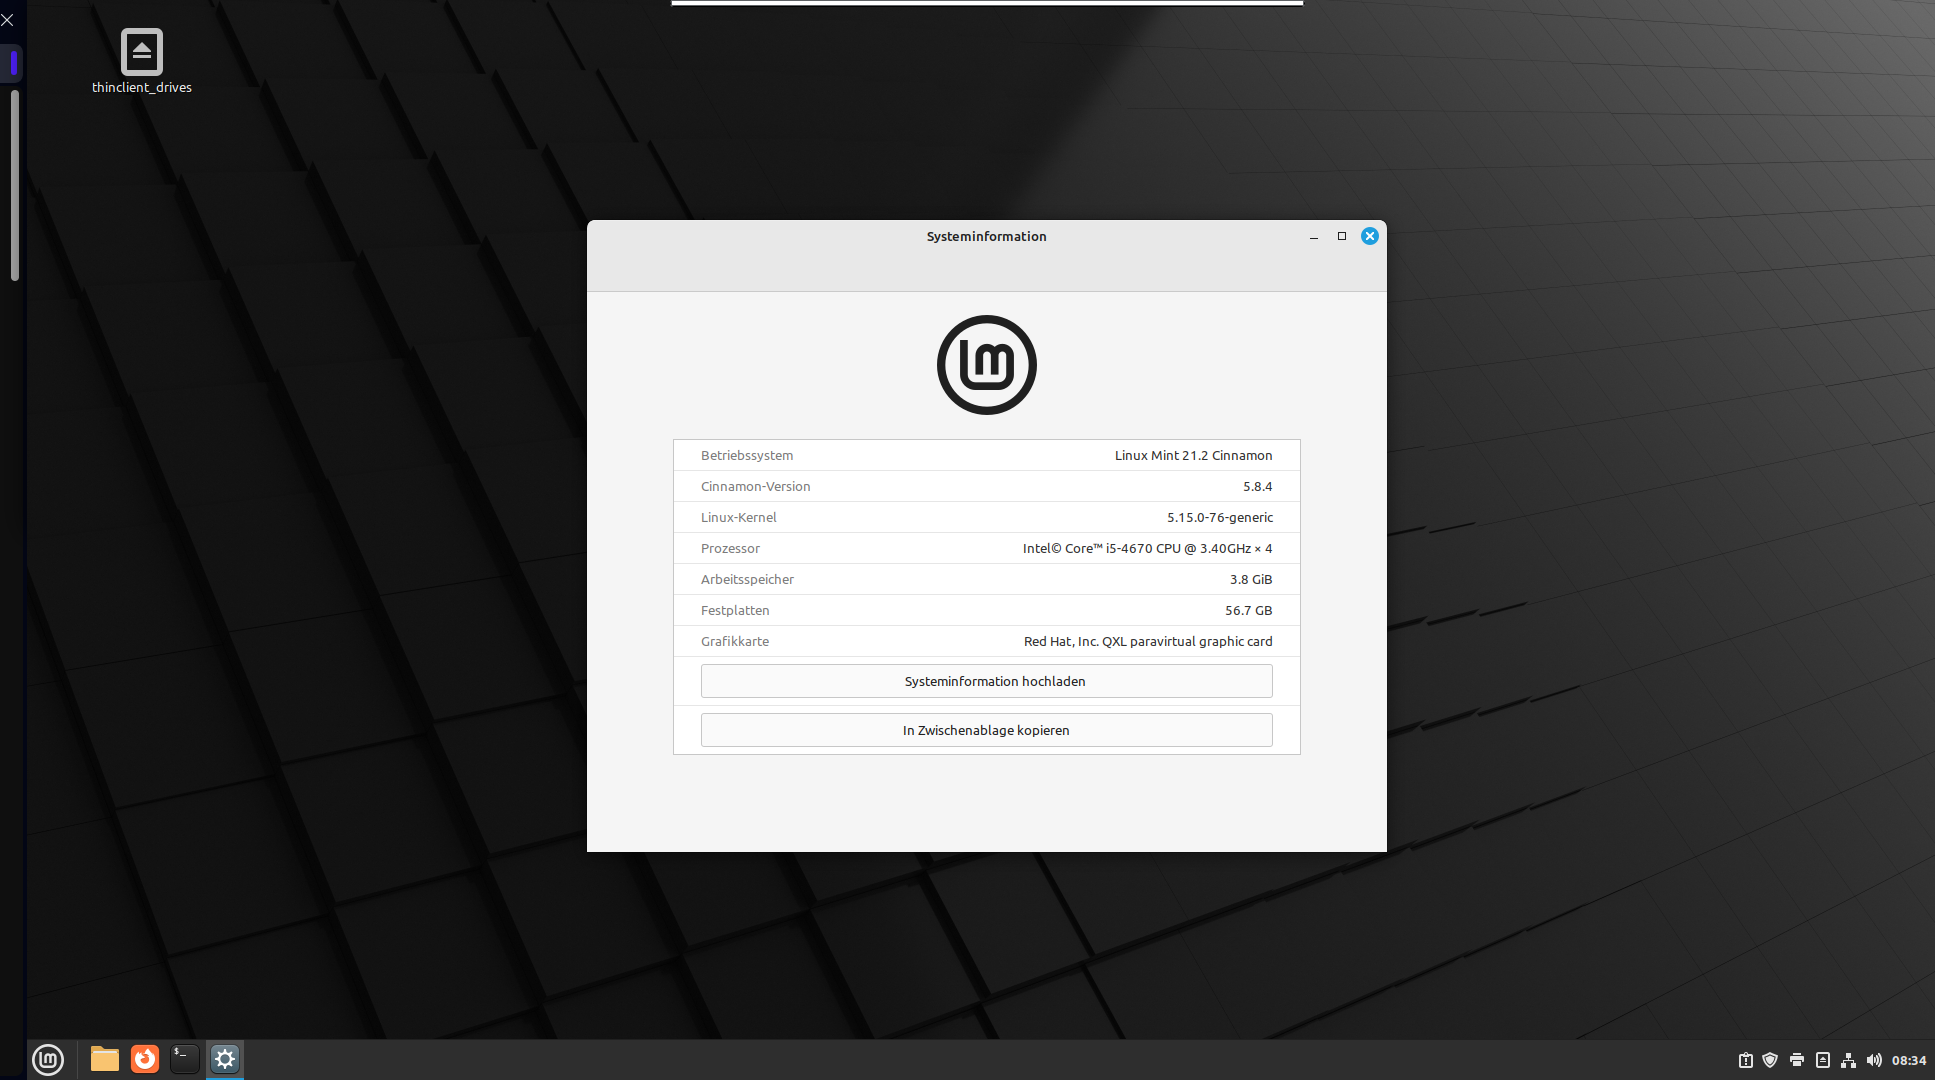Close the Systeminformation window
Image resolution: width=1935 pixels, height=1080 pixels.
pos(1370,236)
